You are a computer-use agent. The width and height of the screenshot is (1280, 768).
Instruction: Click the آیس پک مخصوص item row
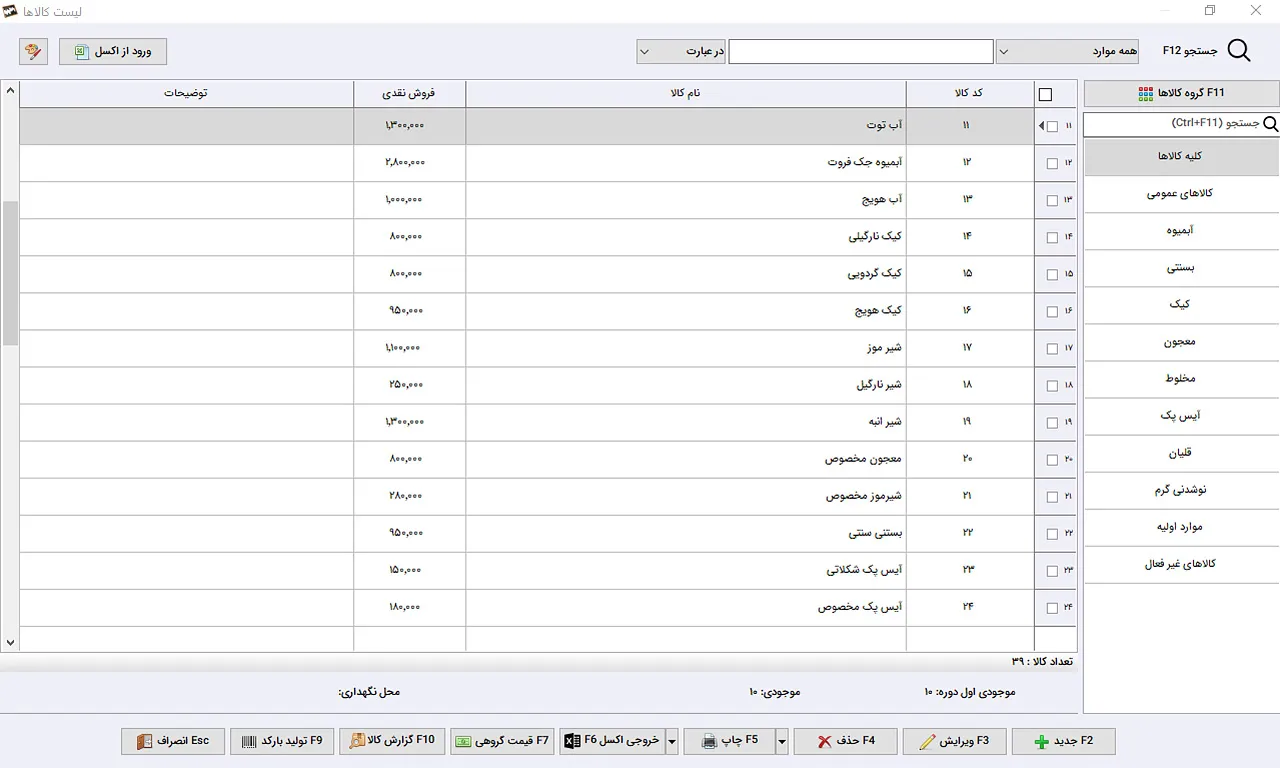pos(548,608)
